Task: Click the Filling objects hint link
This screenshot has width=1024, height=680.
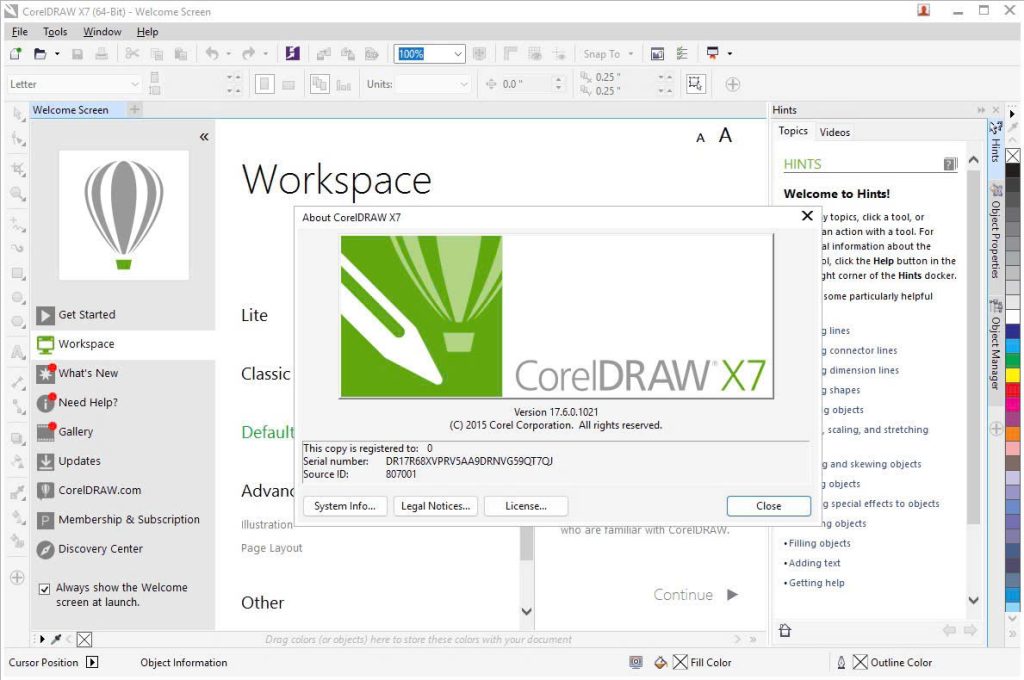Action: tap(820, 544)
